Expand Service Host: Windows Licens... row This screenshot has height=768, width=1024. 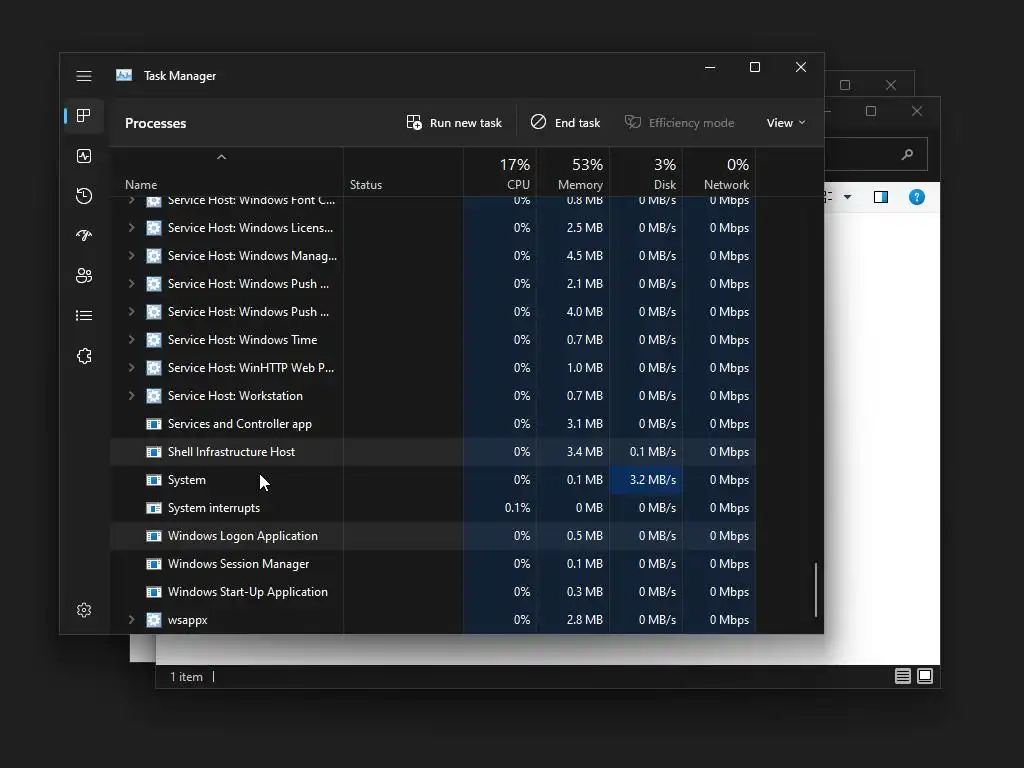click(x=131, y=227)
